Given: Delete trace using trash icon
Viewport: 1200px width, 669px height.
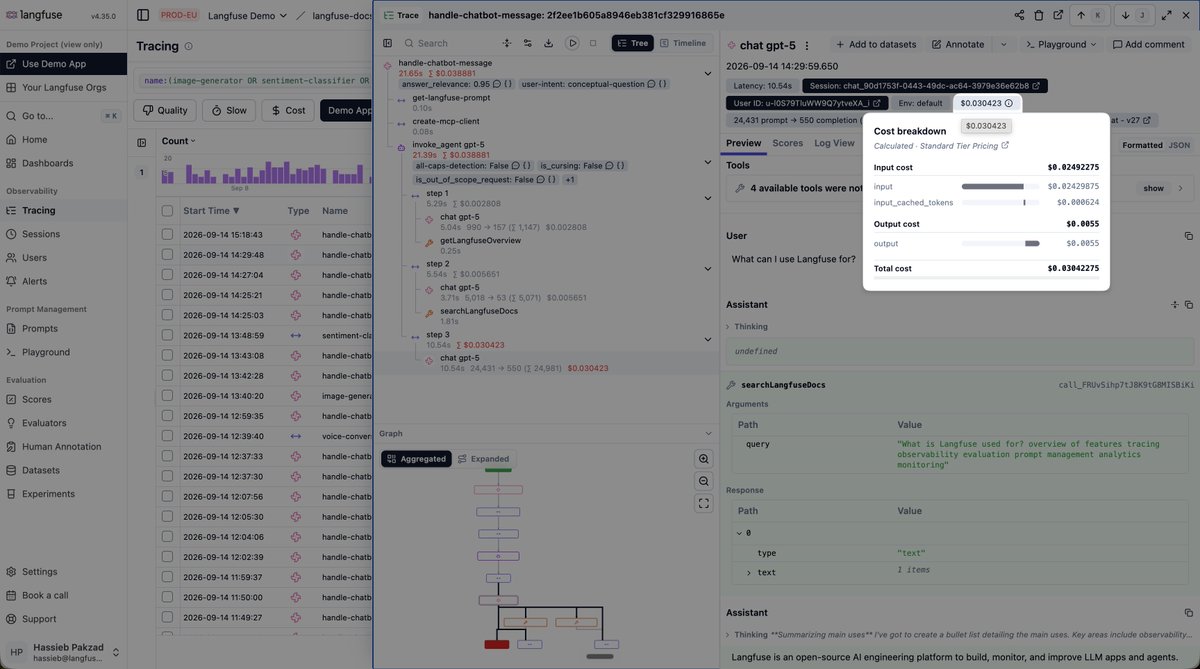Looking at the screenshot, I should [1038, 15].
